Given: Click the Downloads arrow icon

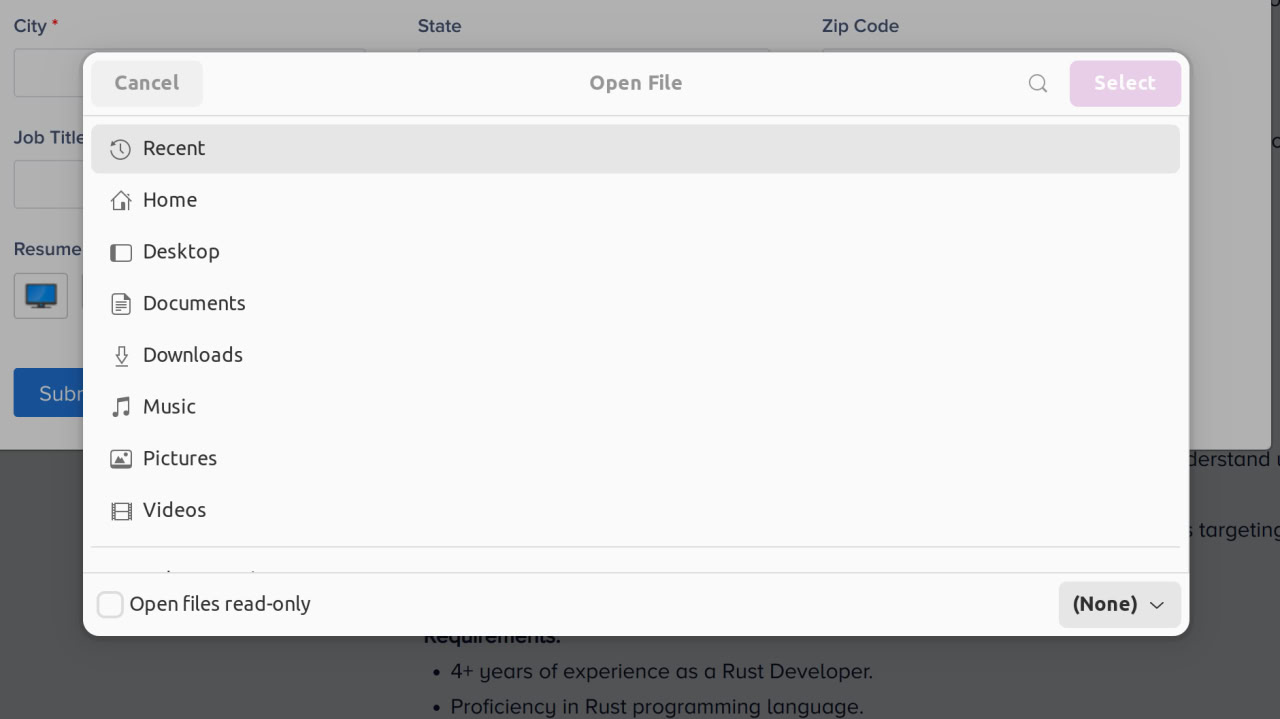Looking at the screenshot, I should 121,356.
